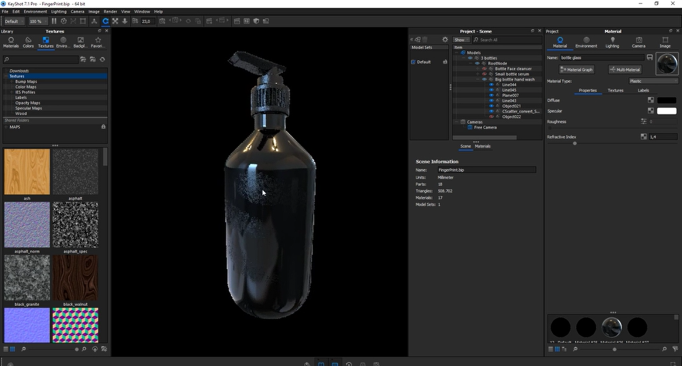Select the tumble camera rotate tool

click(105, 21)
